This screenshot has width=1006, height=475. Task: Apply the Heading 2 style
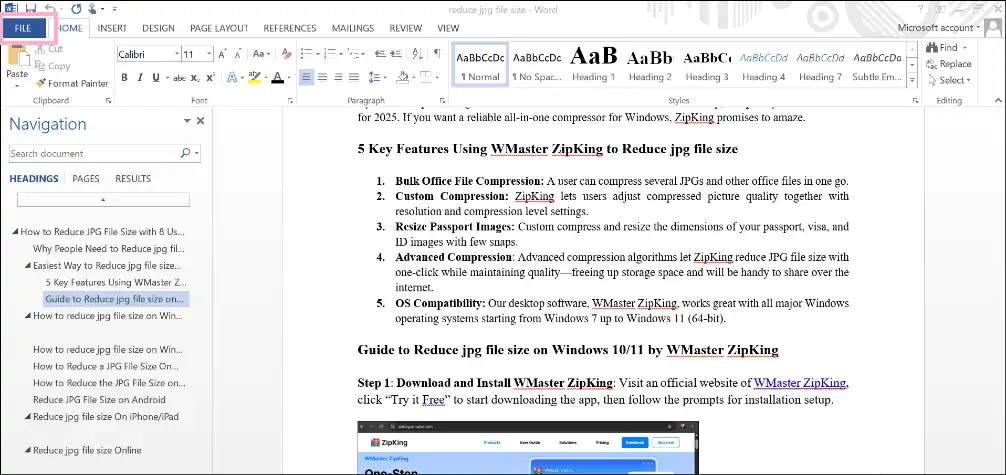click(650, 65)
